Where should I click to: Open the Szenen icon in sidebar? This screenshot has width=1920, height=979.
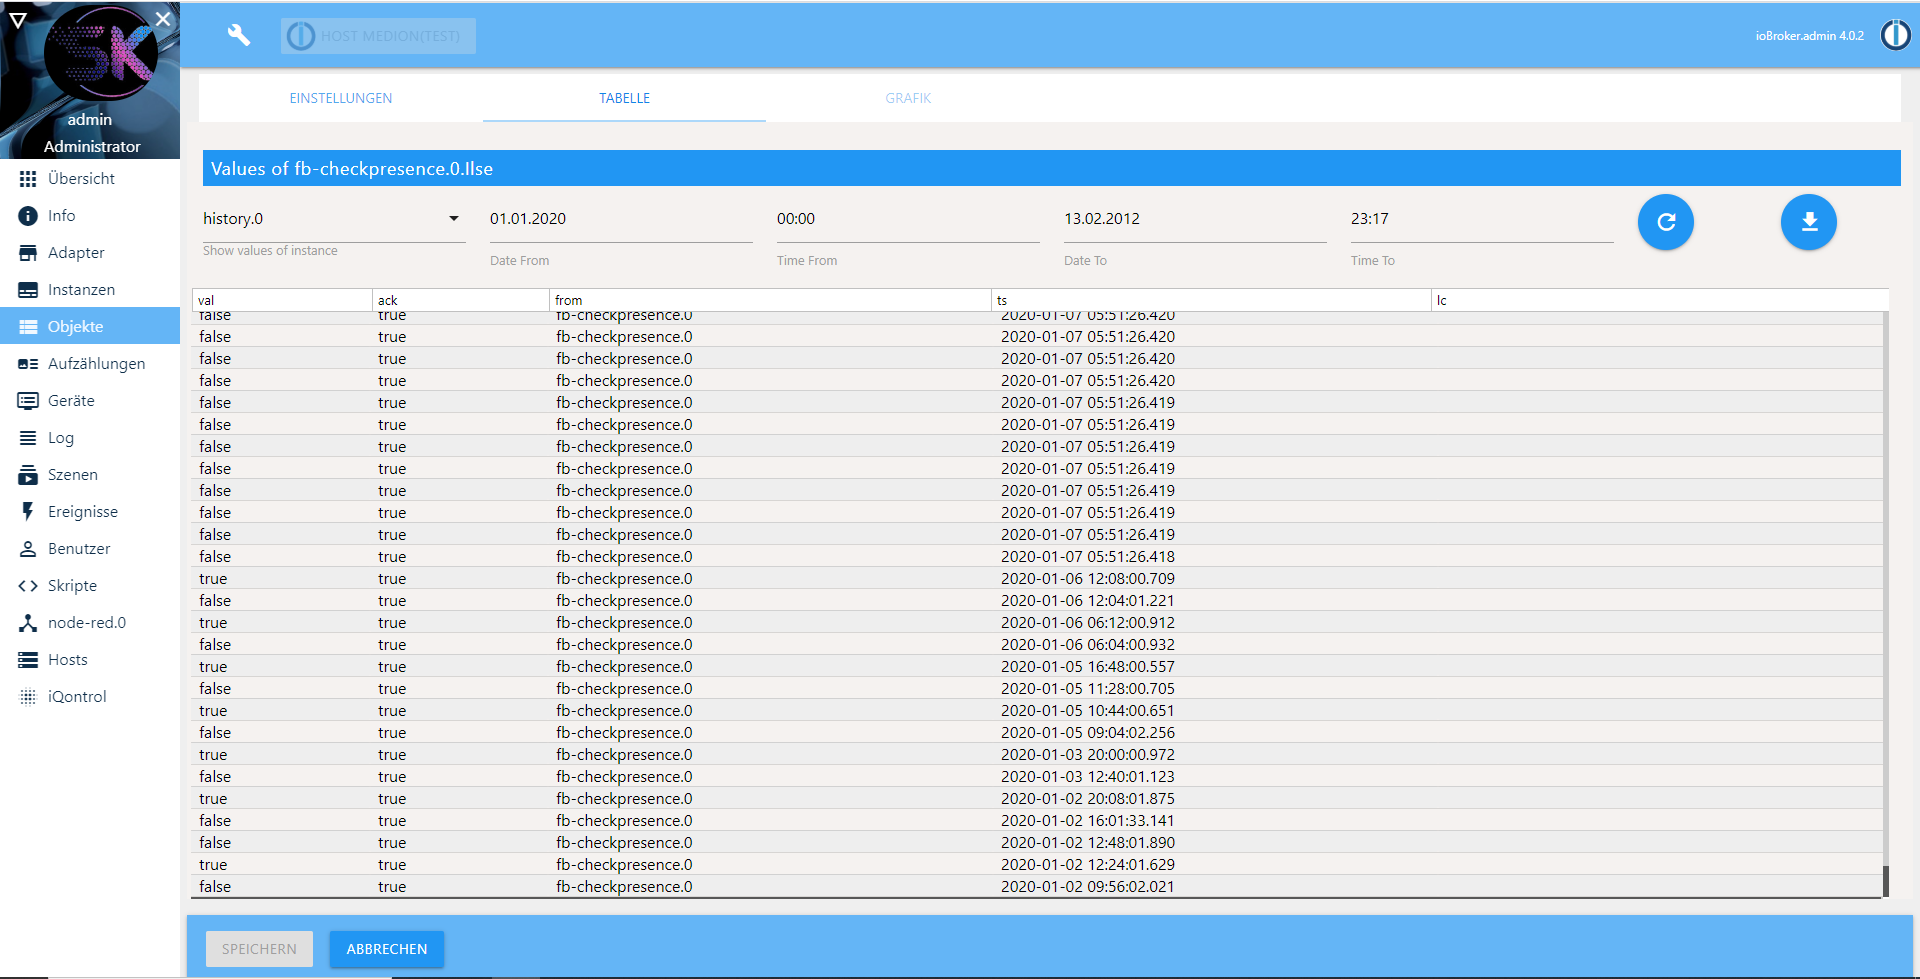28,475
